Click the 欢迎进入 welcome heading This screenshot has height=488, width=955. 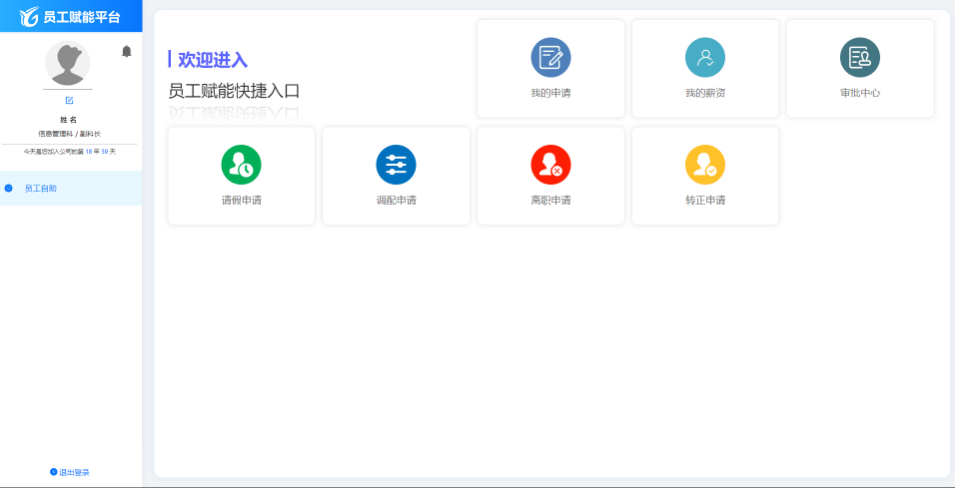point(212,60)
